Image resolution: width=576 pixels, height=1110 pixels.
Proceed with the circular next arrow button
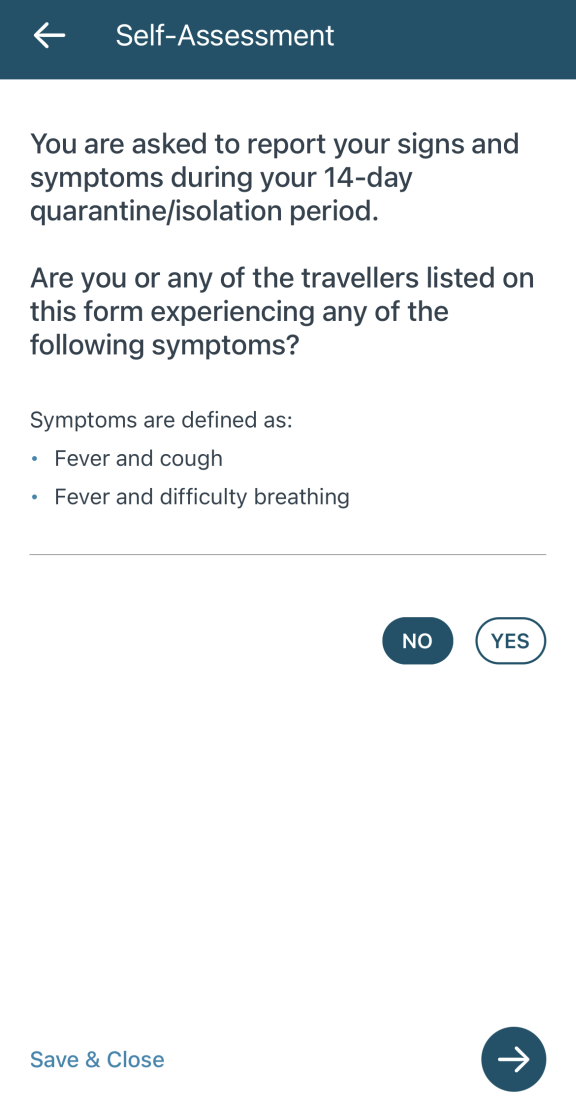pyautogui.click(x=514, y=1059)
